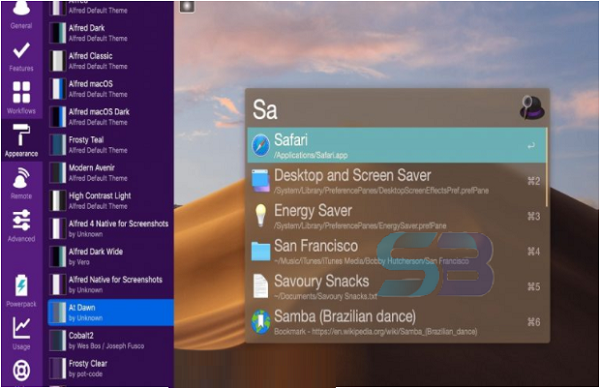Select the Cobalt2 theme by Wes Bos
This screenshot has height=388, width=600.
(110, 341)
